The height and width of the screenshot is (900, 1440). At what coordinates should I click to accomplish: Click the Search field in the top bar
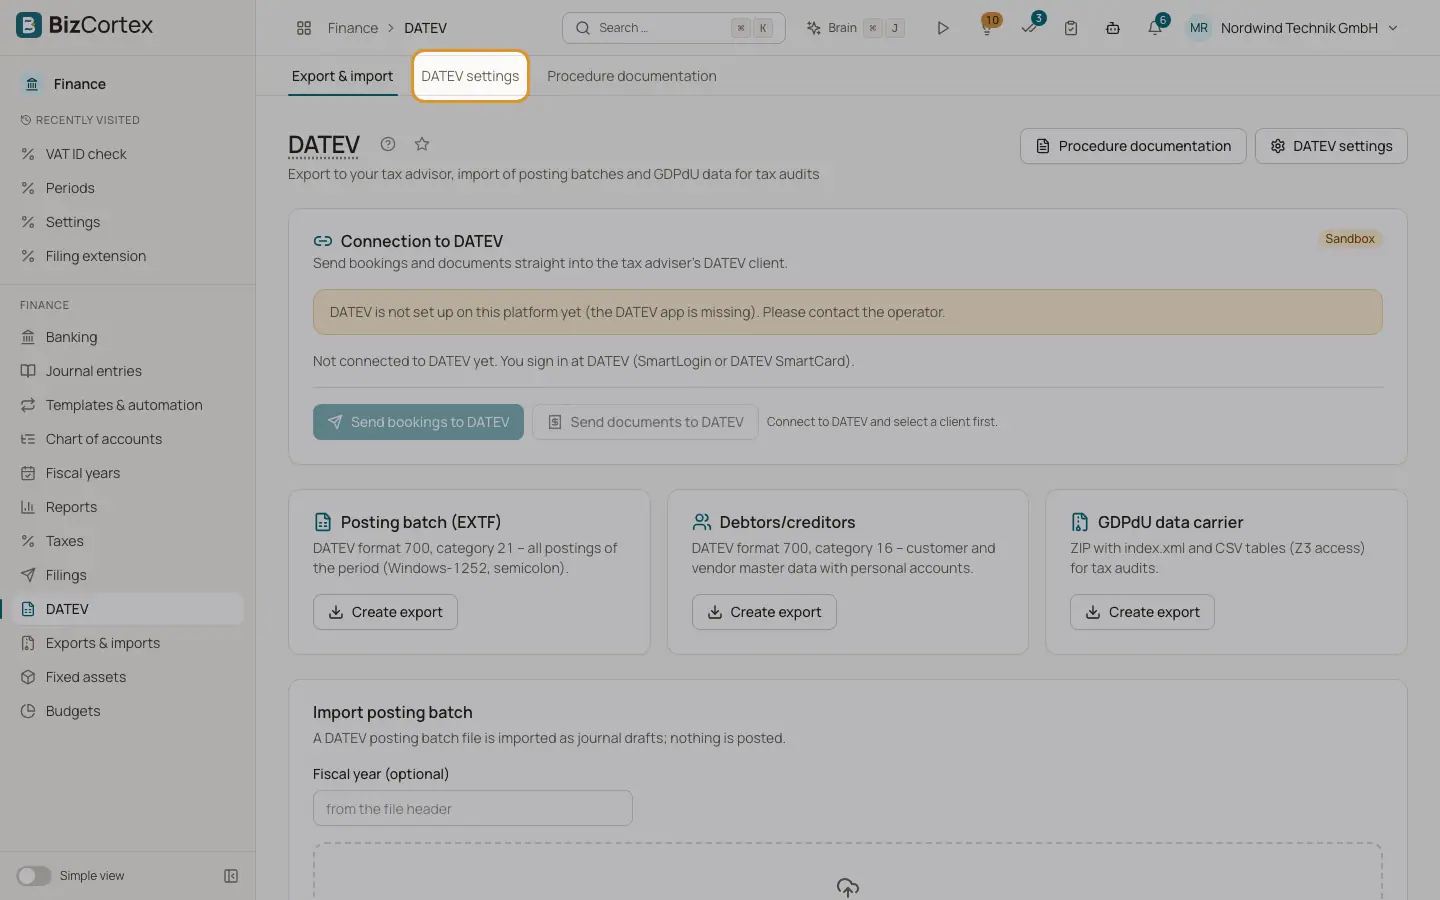673,28
